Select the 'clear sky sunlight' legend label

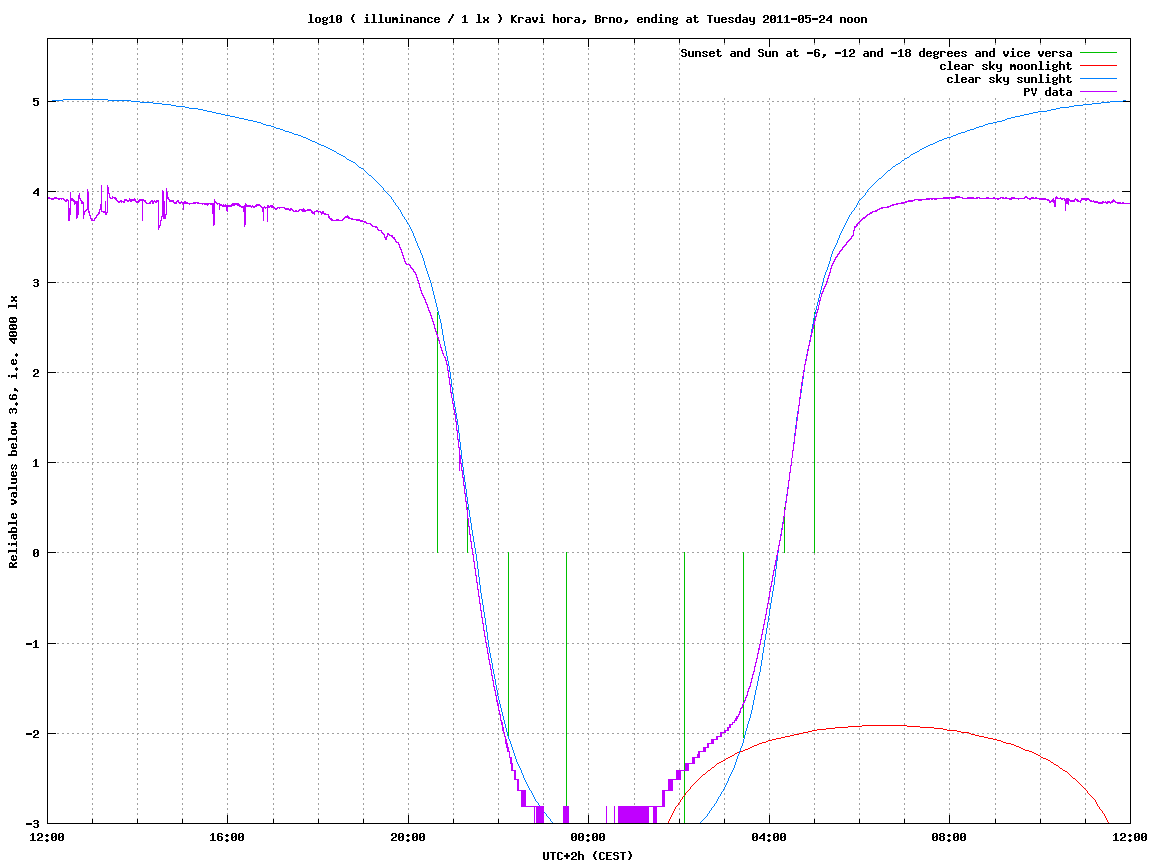coord(1009,79)
